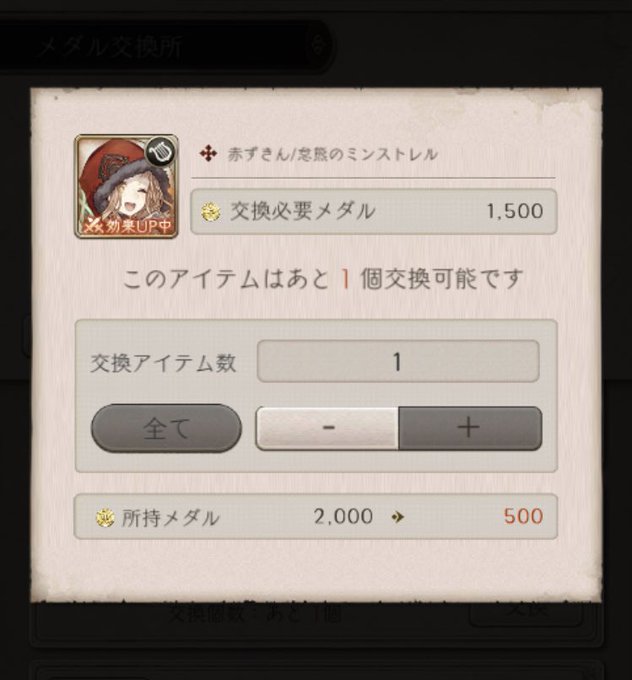Select all items with the 全て button

(x=166, y=428)
